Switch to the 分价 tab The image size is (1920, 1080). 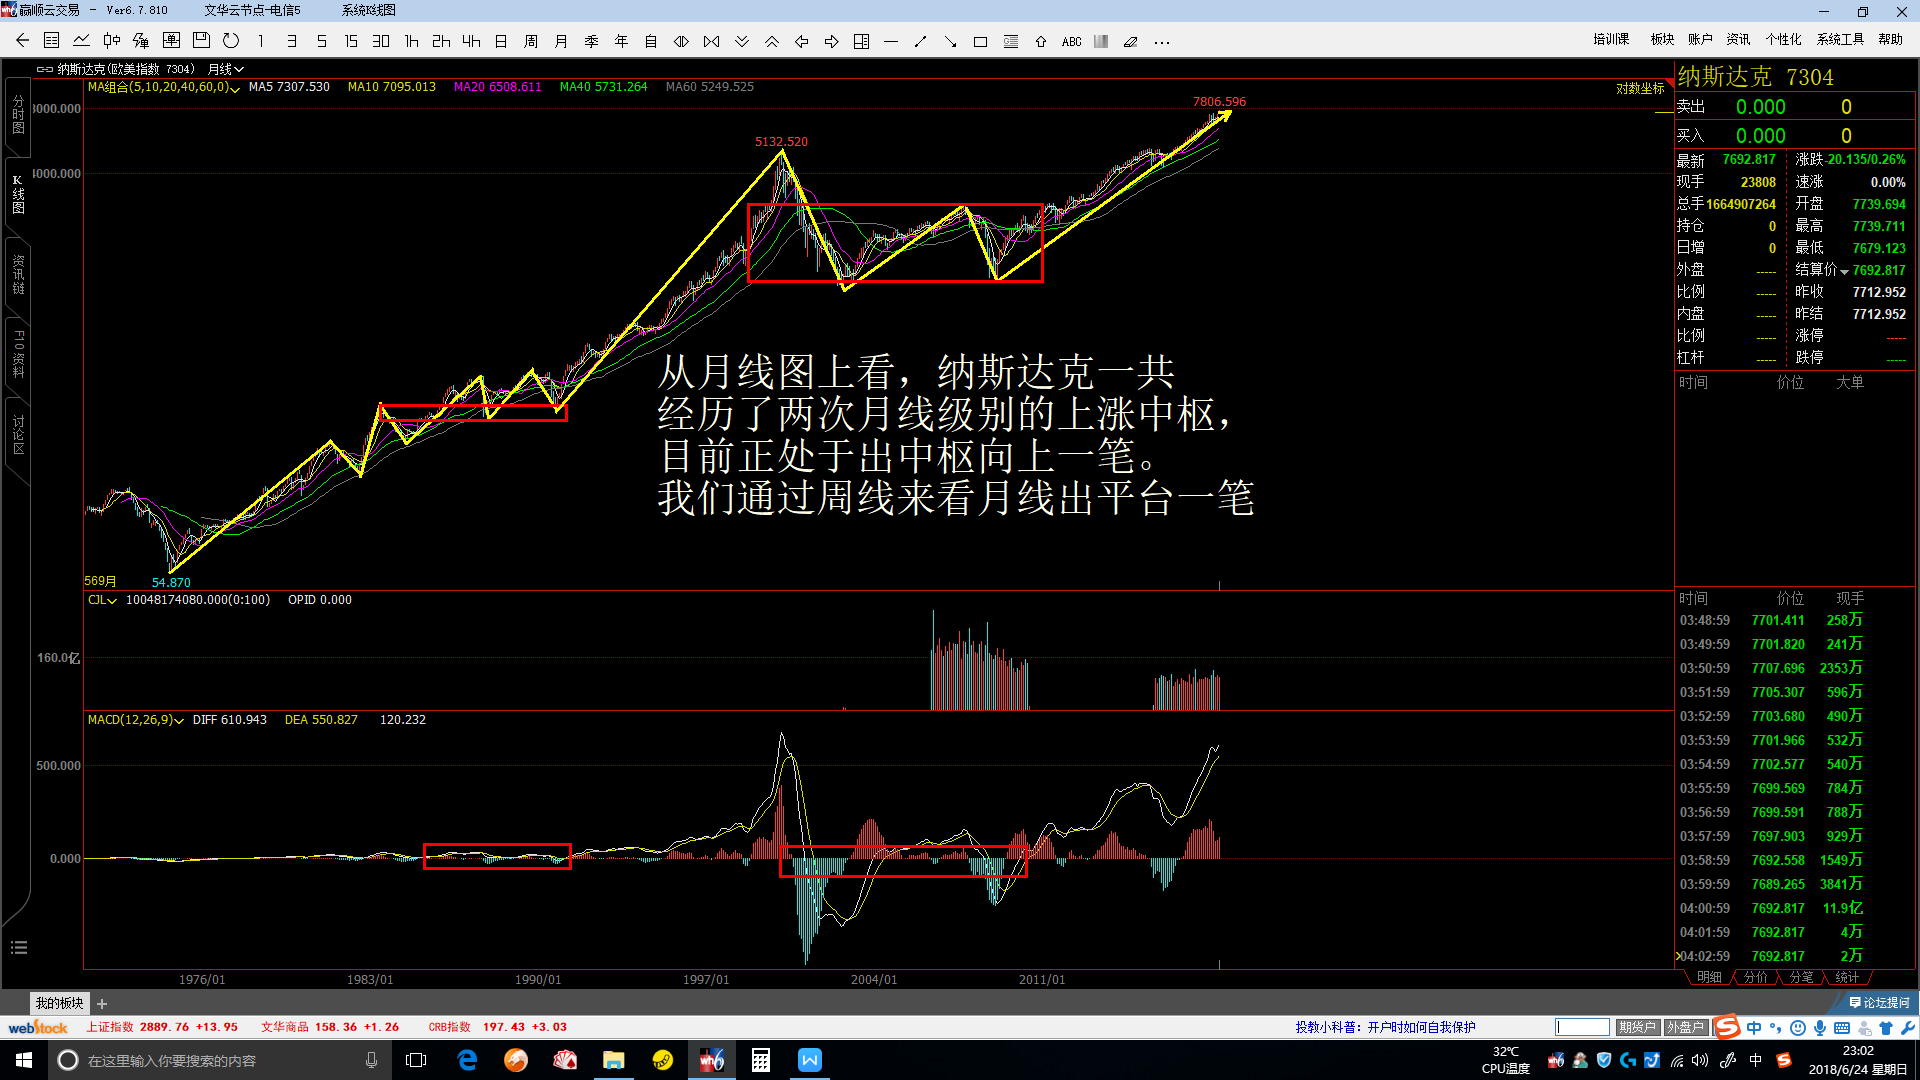1755,977
